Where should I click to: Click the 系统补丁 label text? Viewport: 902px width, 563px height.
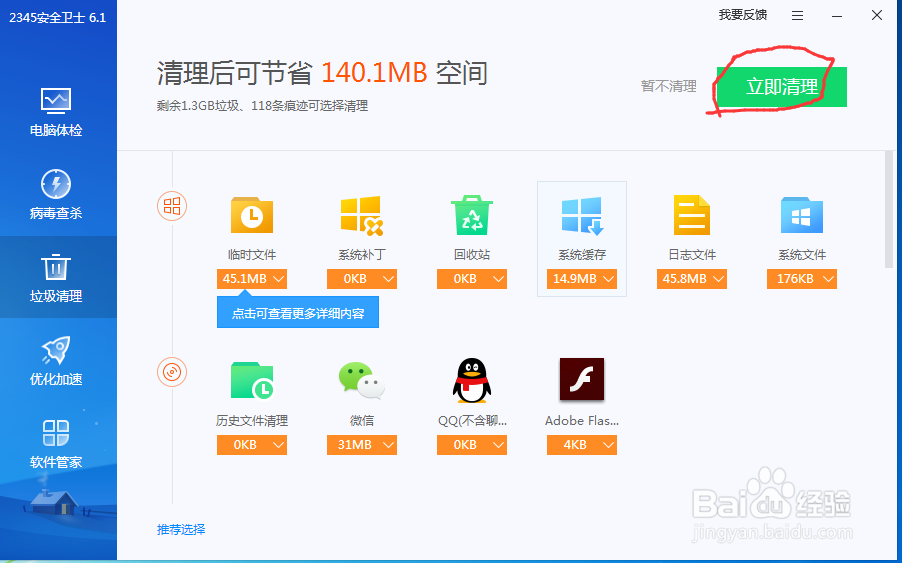tap(361, 255)
